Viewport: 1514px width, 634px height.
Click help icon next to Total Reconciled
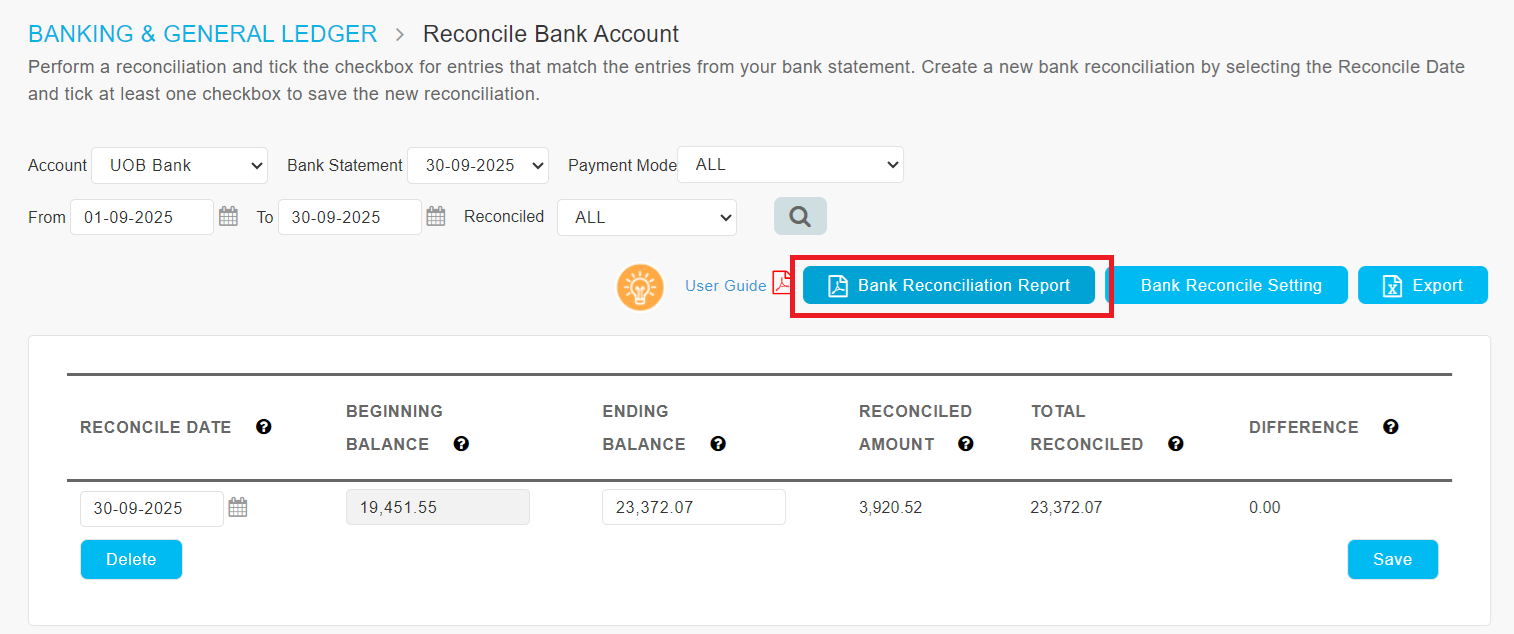1176,444
